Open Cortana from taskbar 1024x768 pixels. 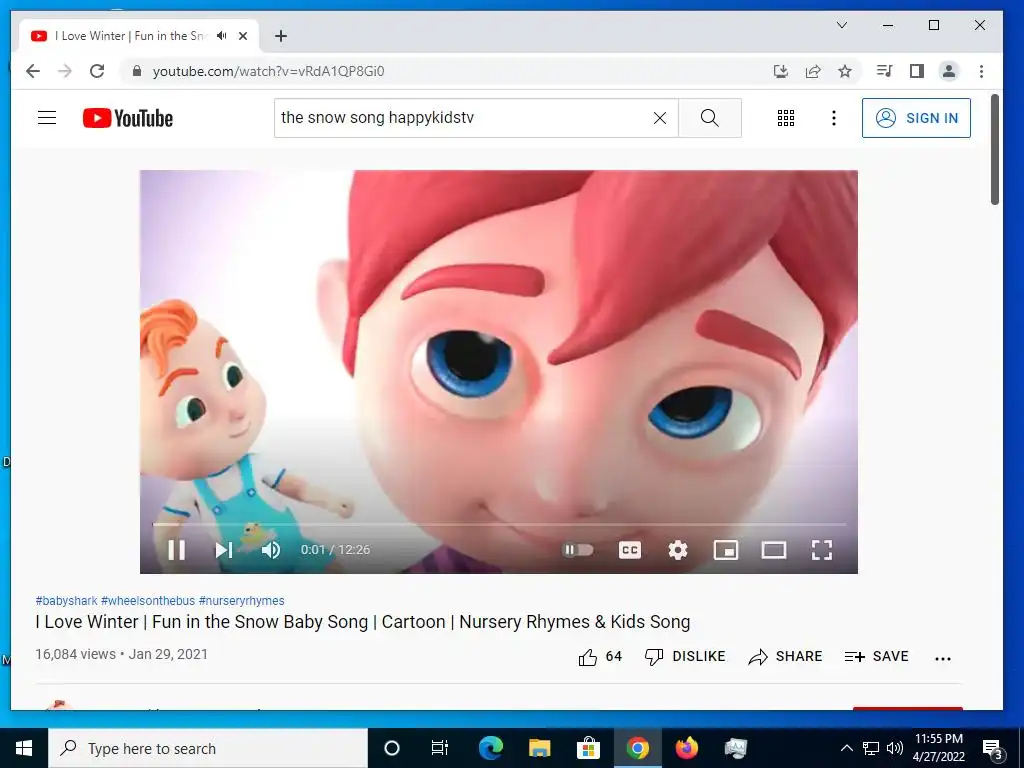click(x=392, y=748)
